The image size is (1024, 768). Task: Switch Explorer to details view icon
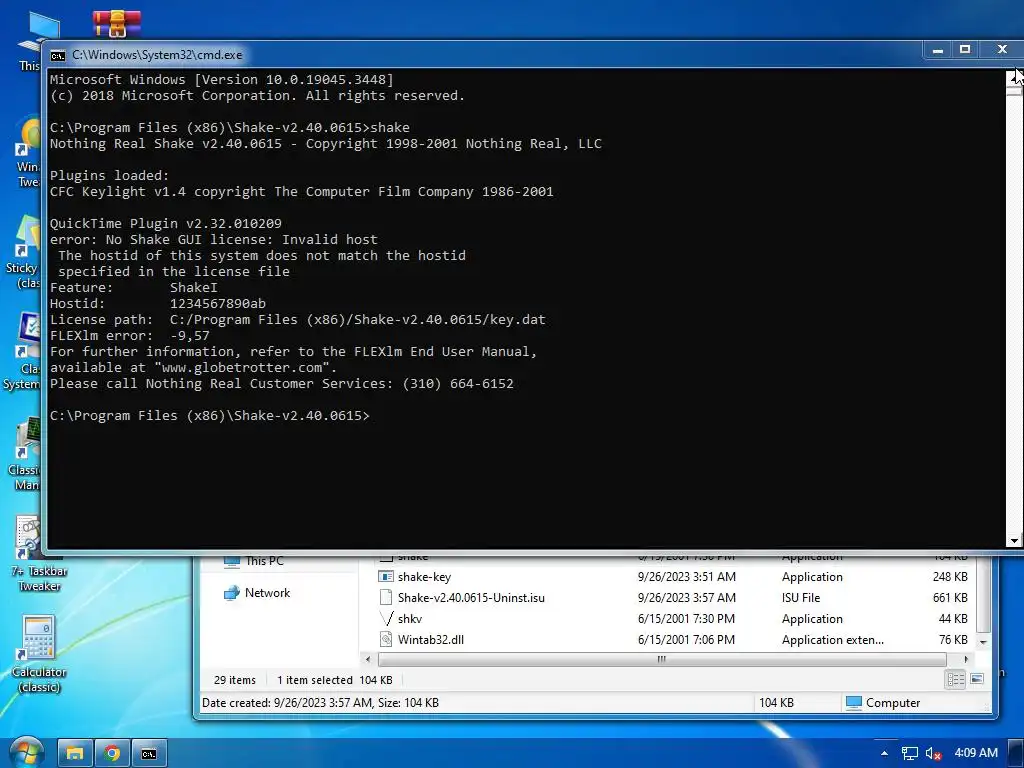955,680
